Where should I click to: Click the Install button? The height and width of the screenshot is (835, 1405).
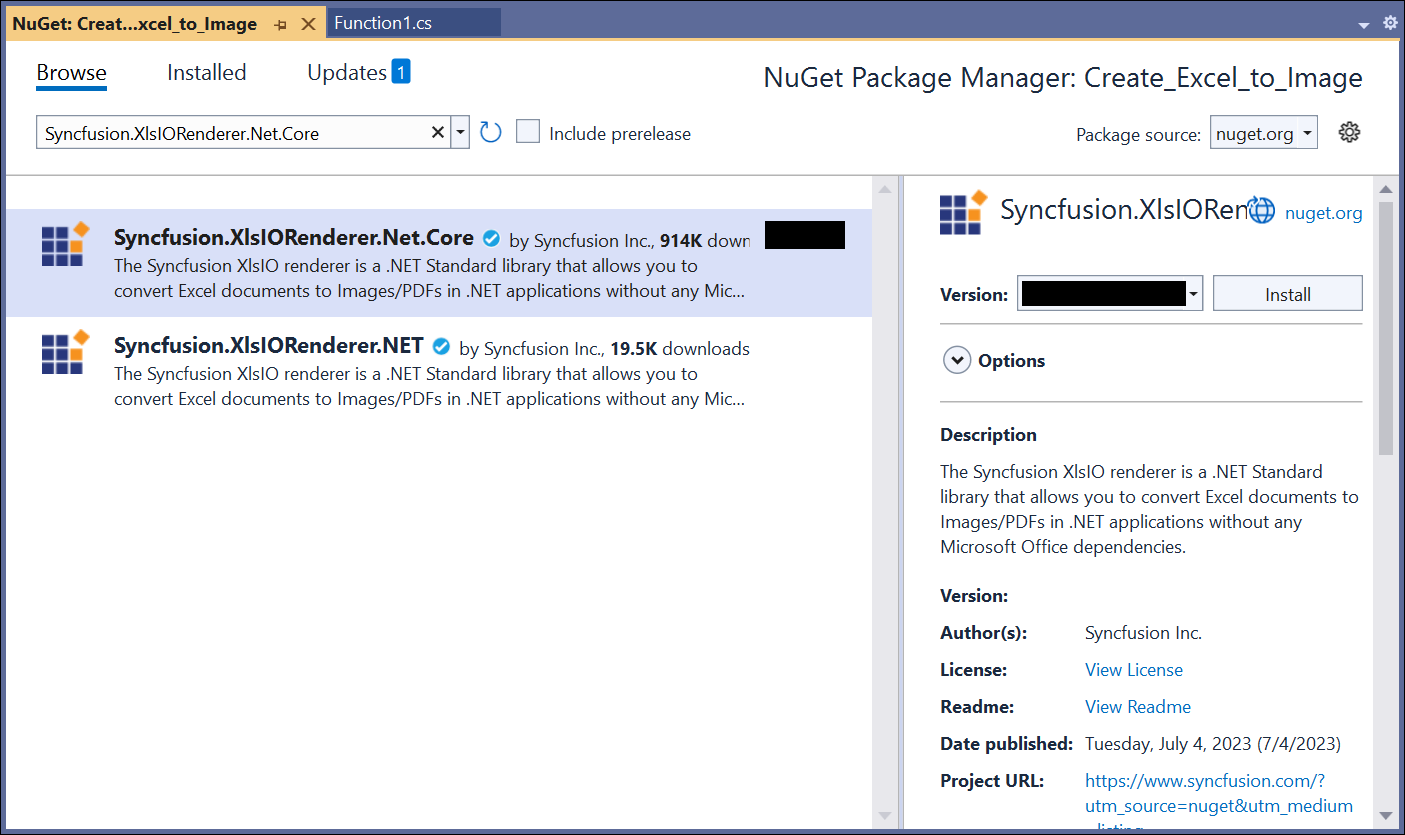(1287, 294)
